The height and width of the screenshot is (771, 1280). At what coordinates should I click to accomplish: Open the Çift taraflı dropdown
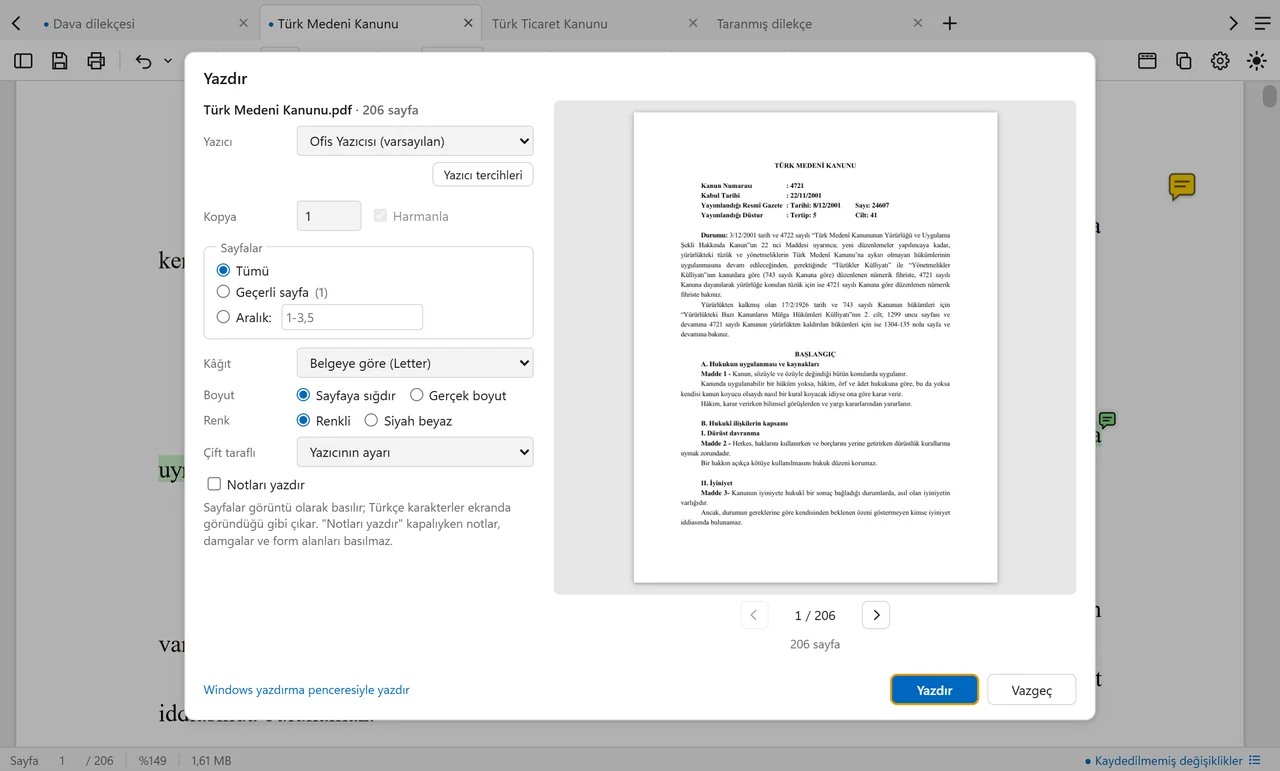[415, 452]
